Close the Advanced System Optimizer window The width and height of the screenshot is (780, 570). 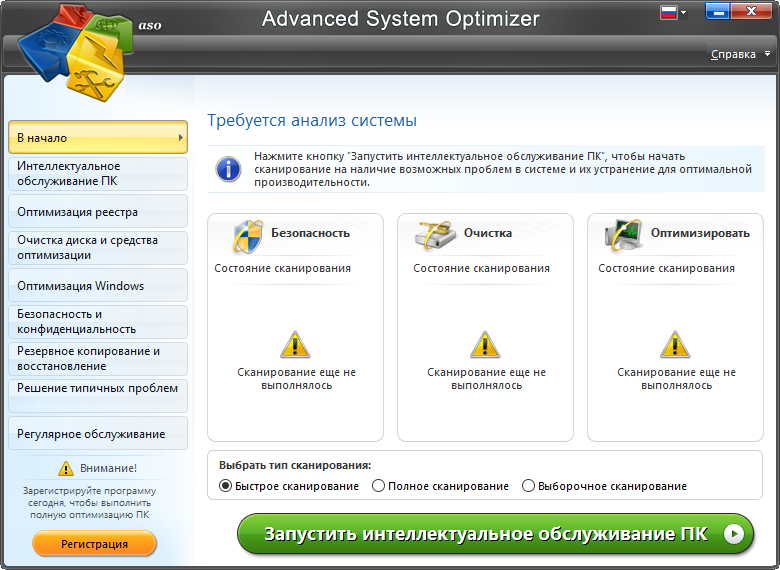coord(752,11)
